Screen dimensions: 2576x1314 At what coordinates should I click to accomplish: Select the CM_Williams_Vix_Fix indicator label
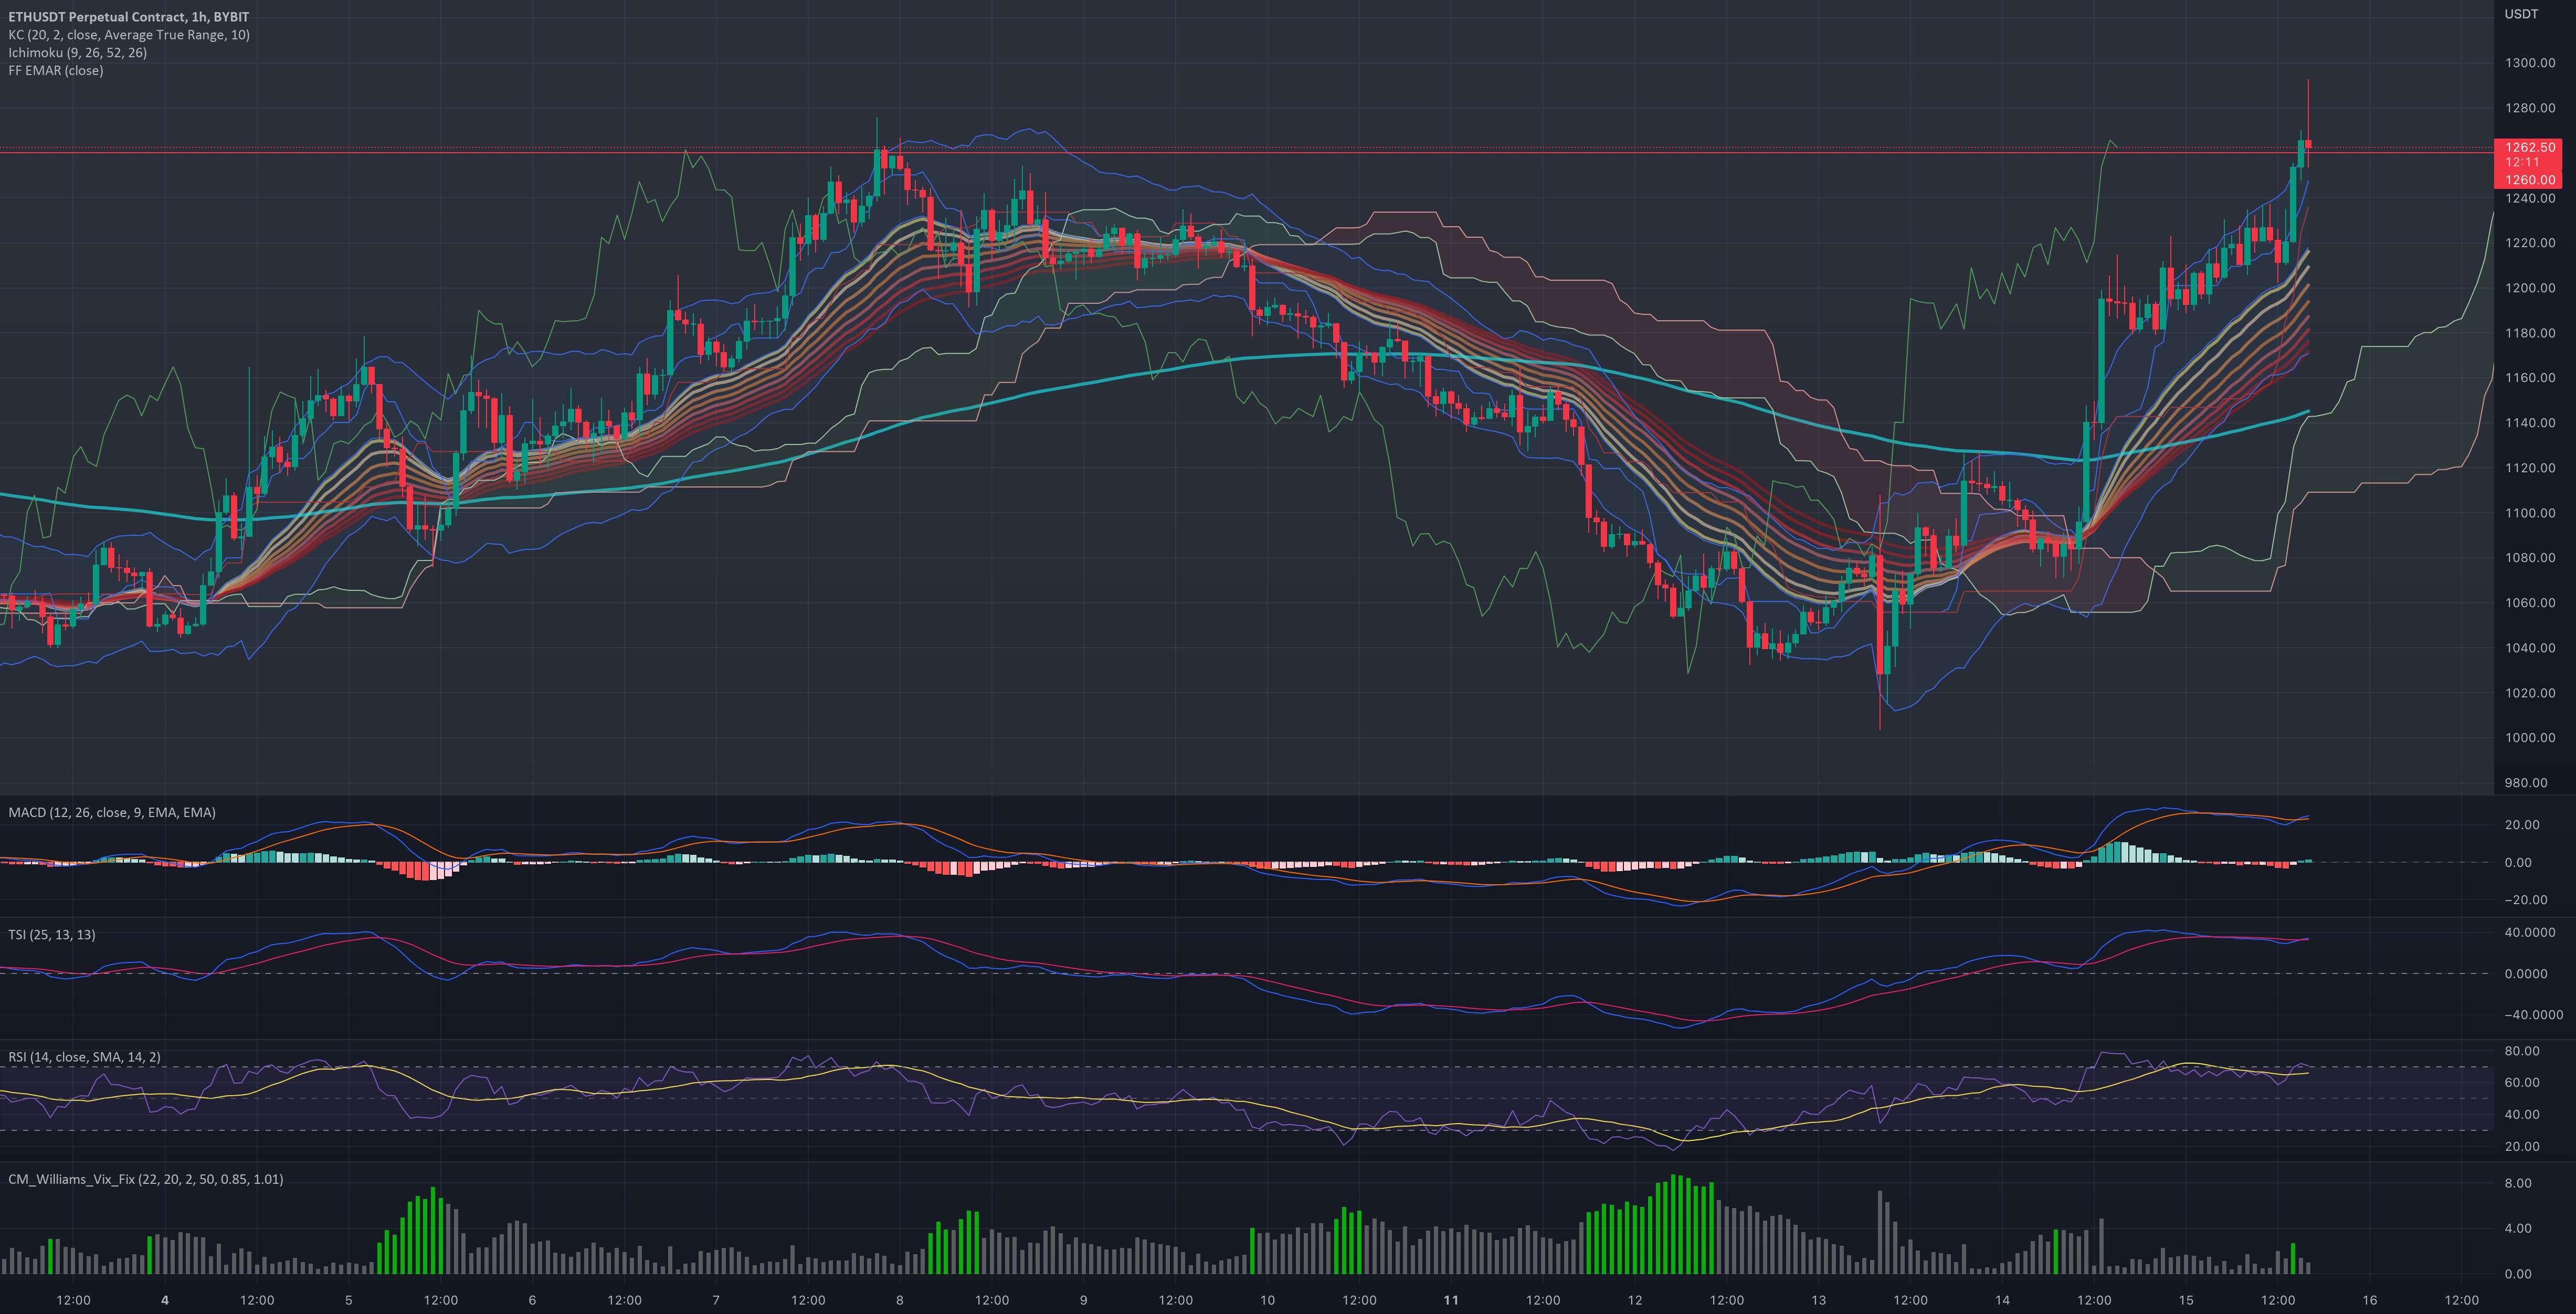(x=146, y=1180)
